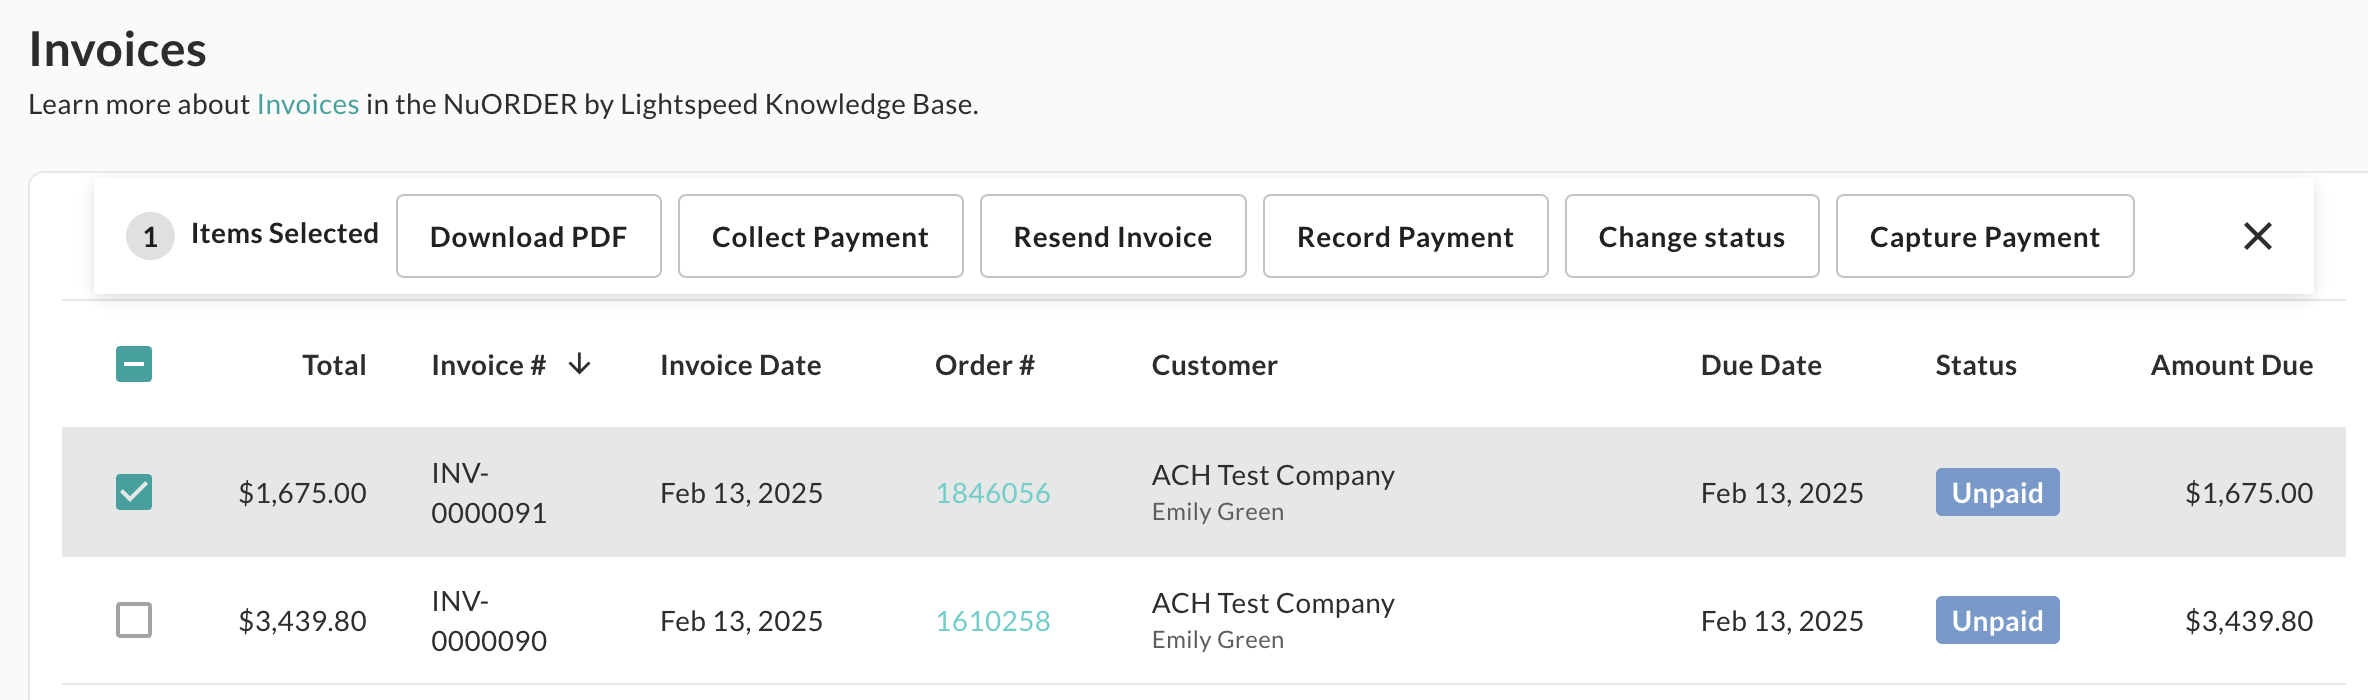Screen dimensions: 2368x700
Task: Click ACH Test Company in INV-0000091 row
Action: [1273, 475]
